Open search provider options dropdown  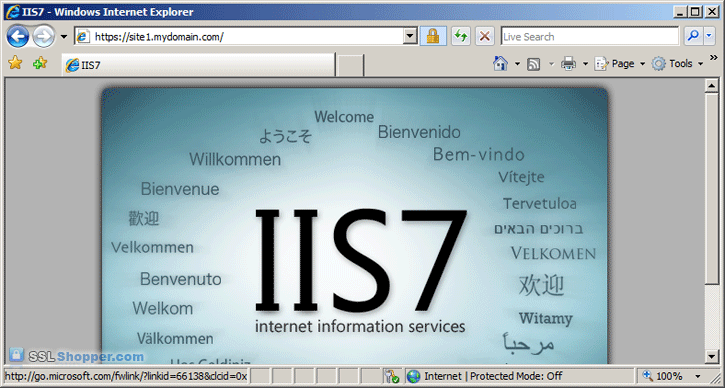(x=709, y=36)
